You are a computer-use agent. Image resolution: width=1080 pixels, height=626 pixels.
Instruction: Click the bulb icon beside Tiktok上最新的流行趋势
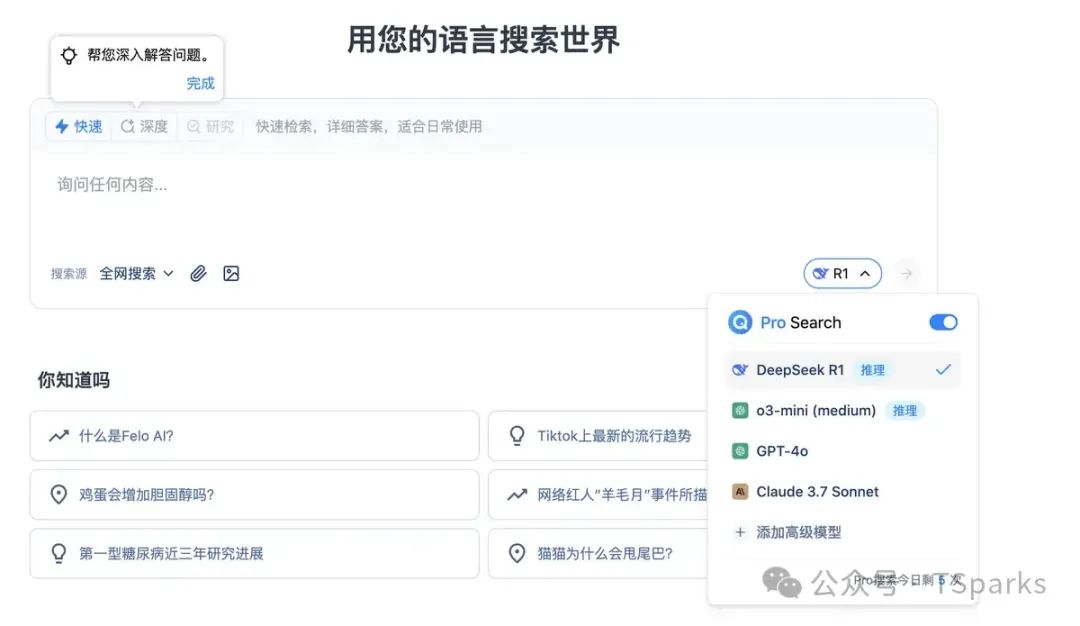(517, 436)
